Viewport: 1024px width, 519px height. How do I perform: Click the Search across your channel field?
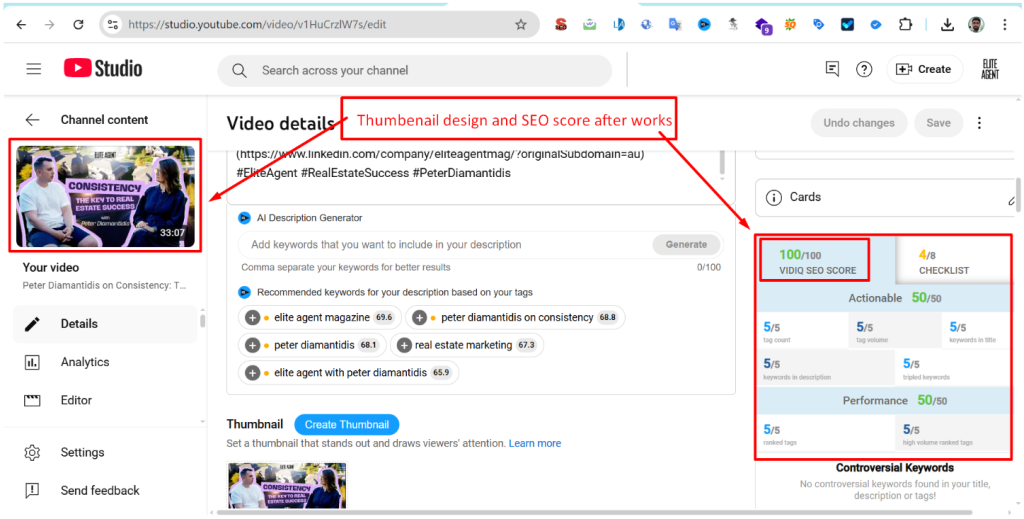[414, 71]
